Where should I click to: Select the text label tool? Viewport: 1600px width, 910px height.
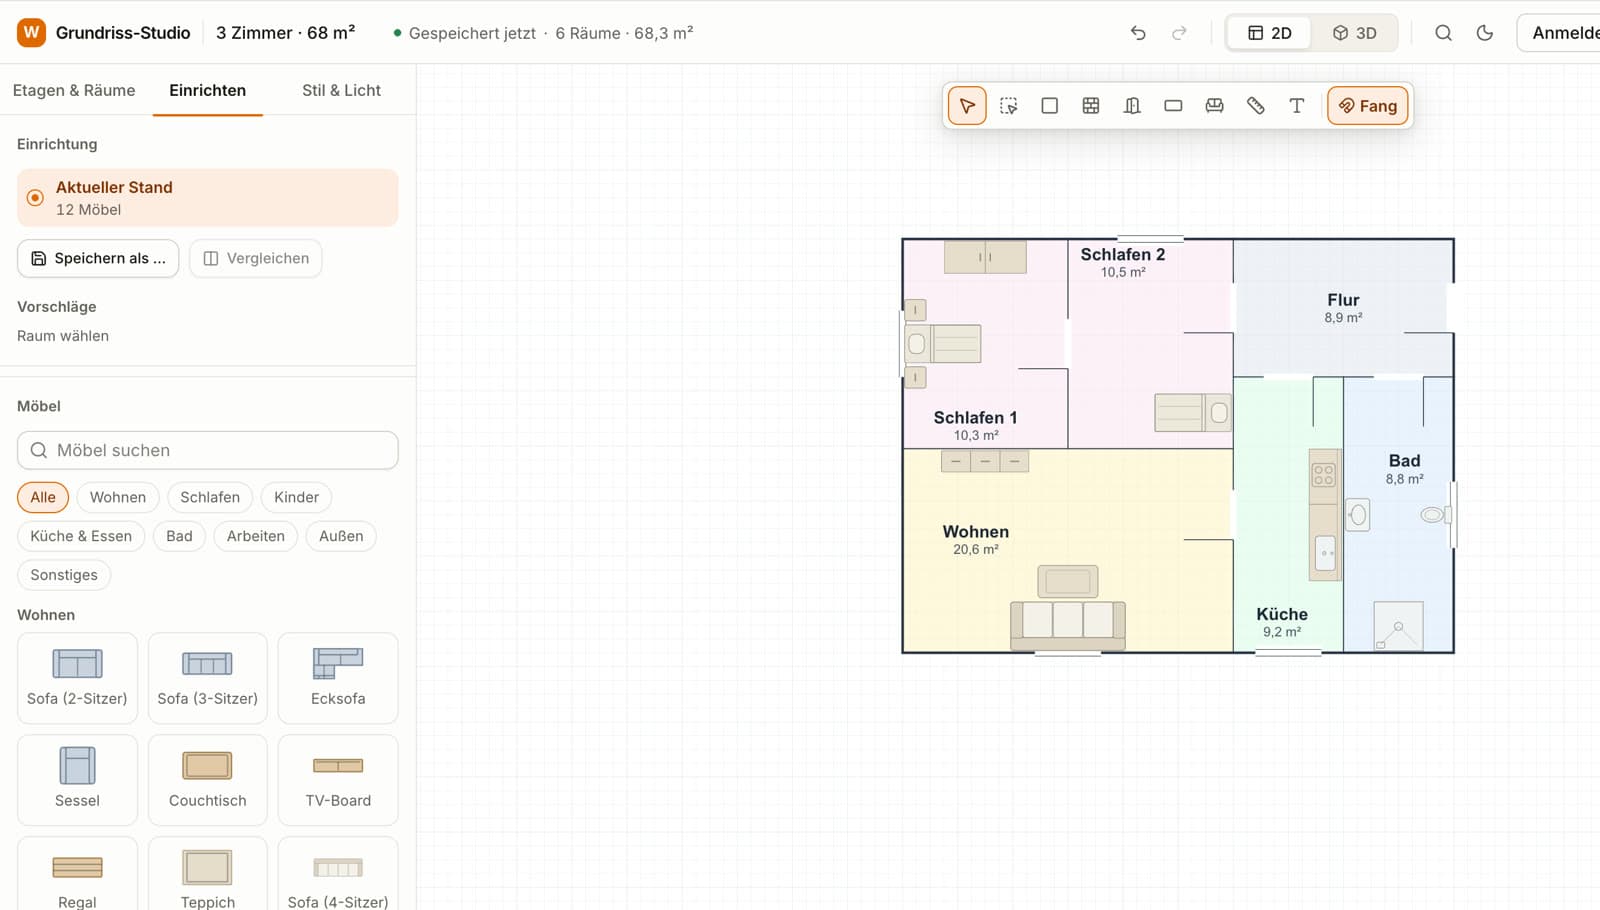coord(1296,106)
